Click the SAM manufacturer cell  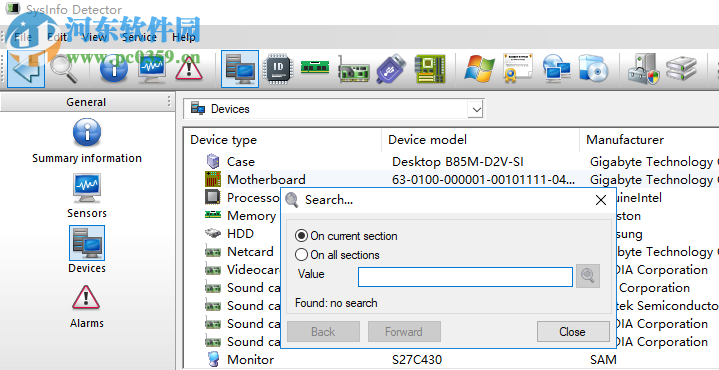tap(603, 359)
